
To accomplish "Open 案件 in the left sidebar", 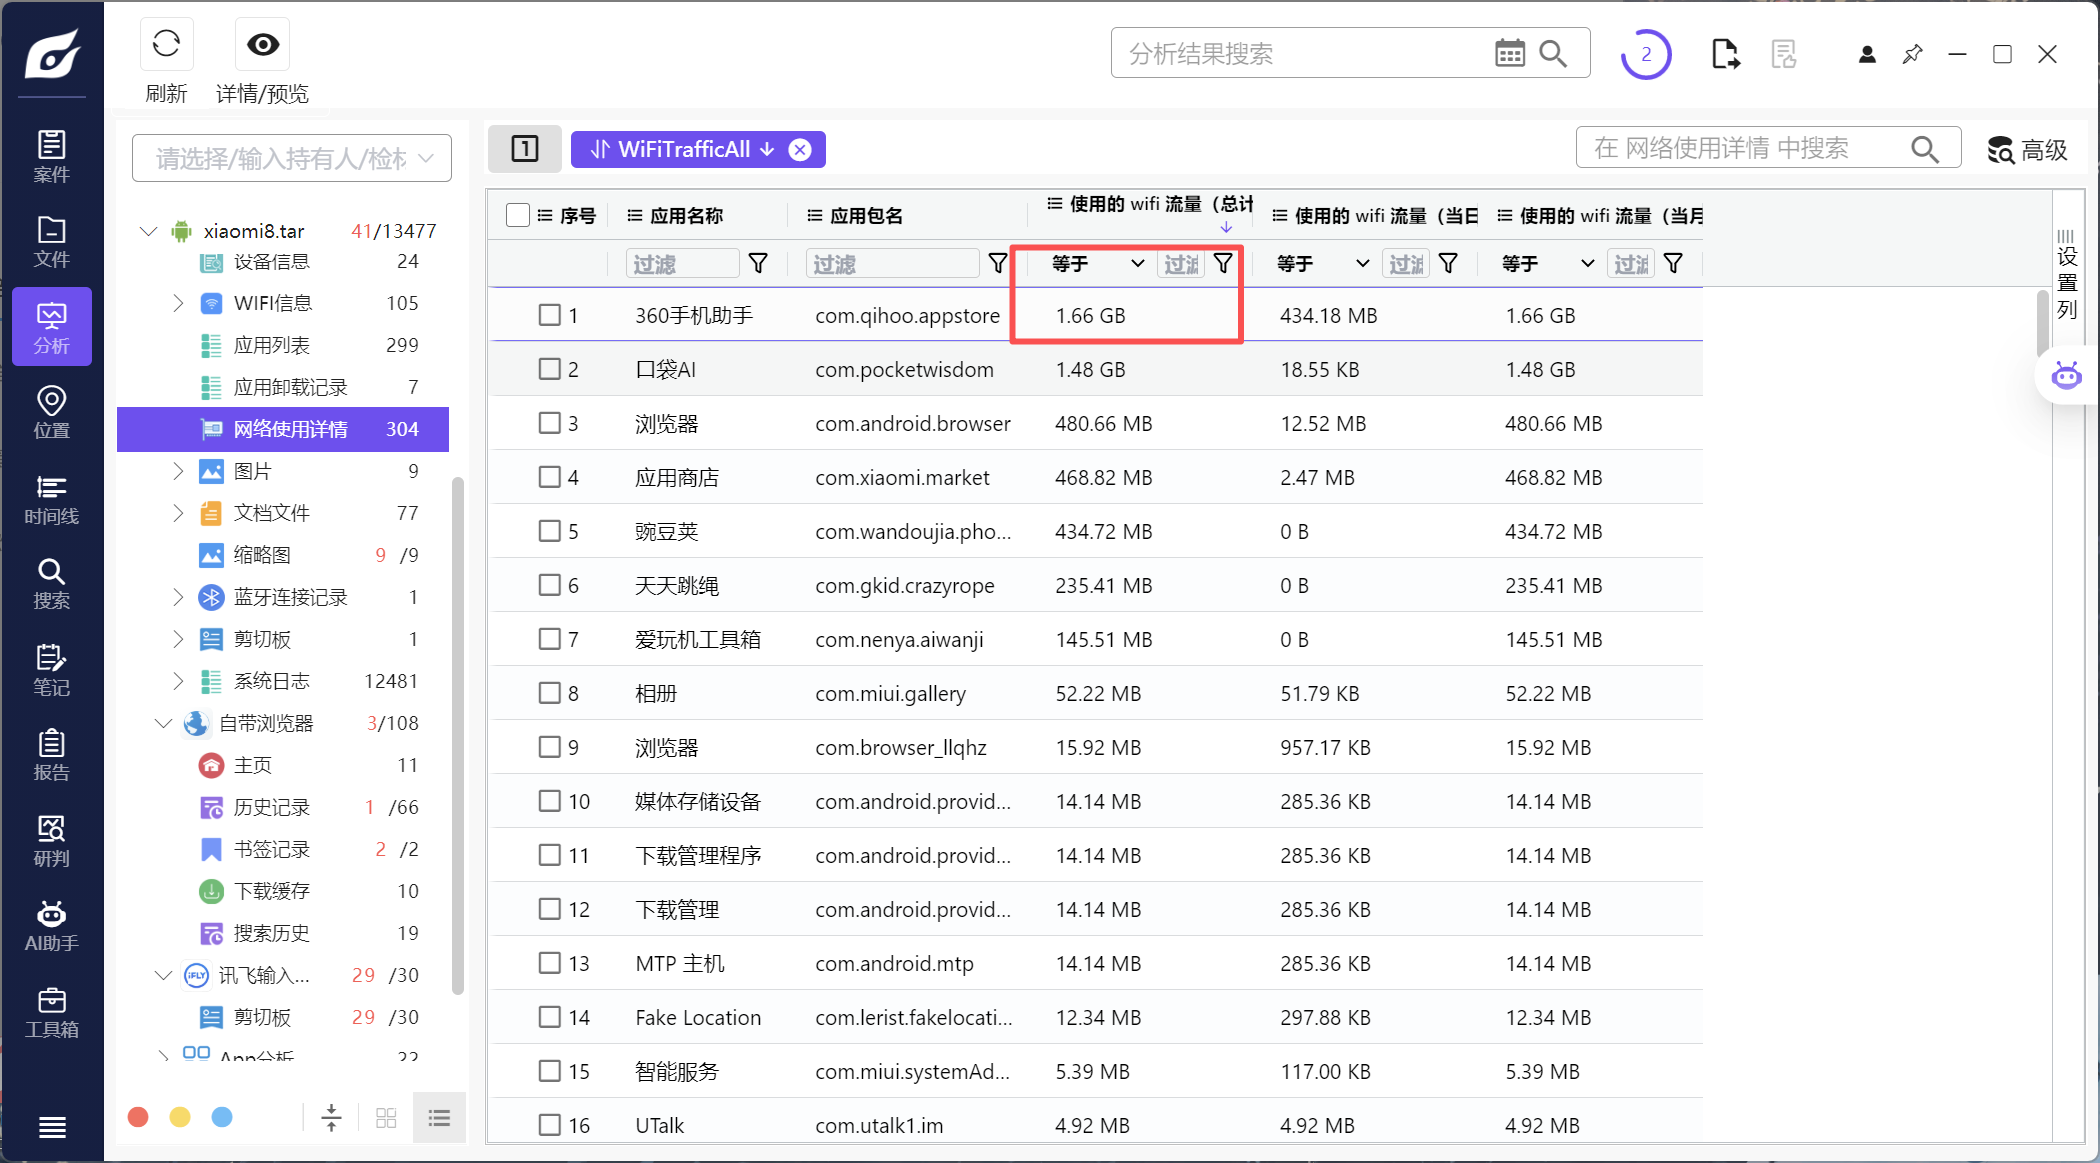I will (52, 157).
